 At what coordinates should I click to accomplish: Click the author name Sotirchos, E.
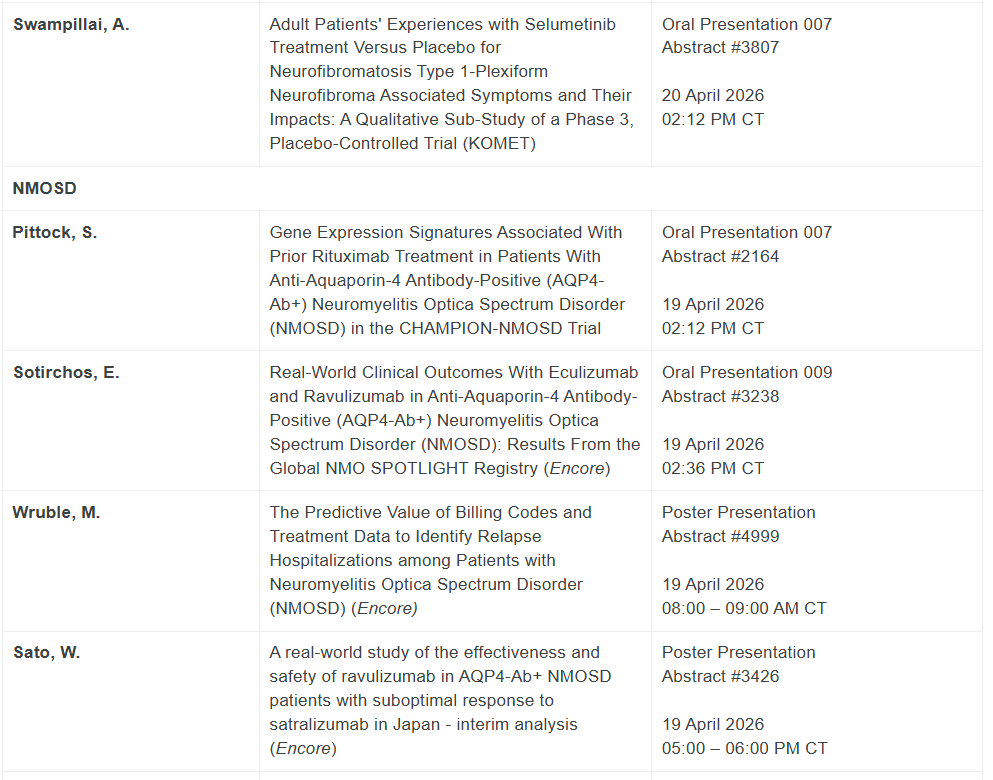[66, 372]
